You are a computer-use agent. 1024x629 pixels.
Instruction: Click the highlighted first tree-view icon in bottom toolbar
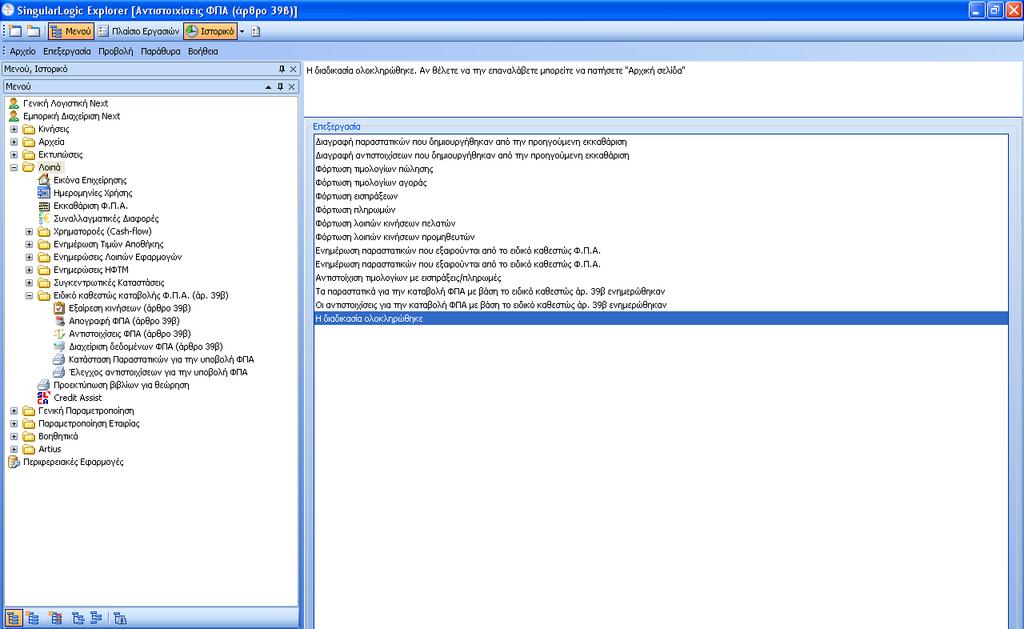click(14, 618)
